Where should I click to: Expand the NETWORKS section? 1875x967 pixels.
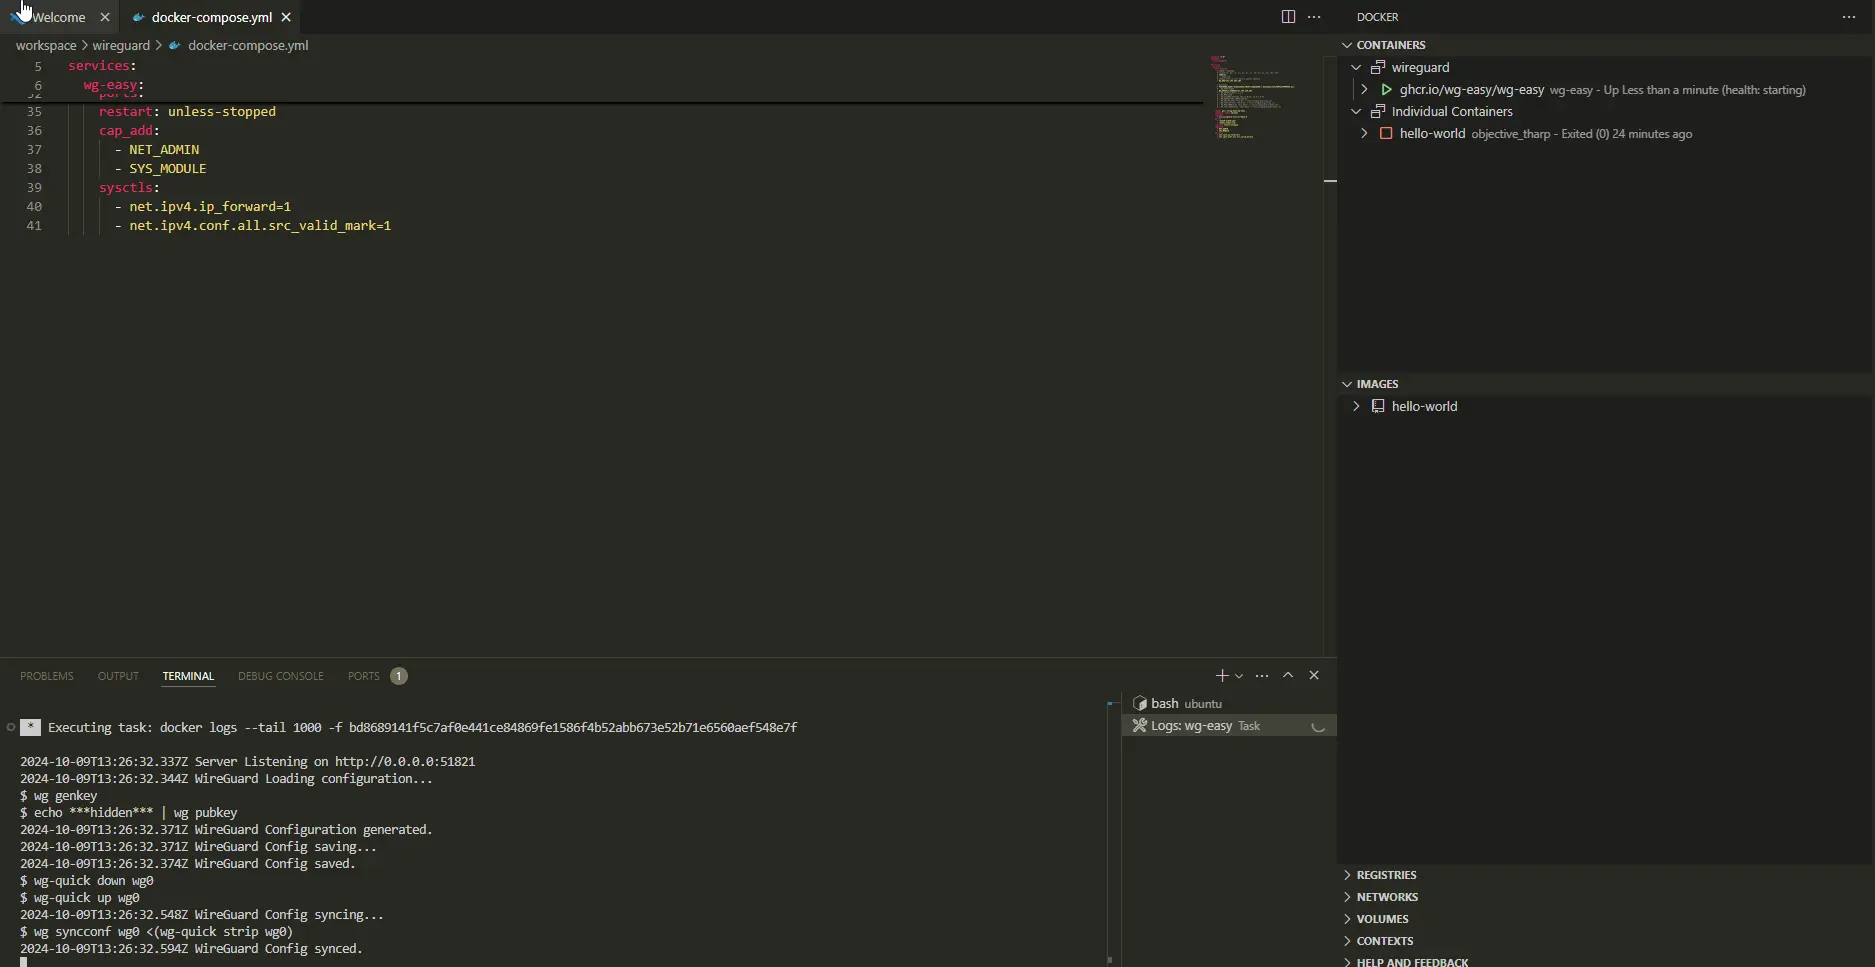point(1347,897)
